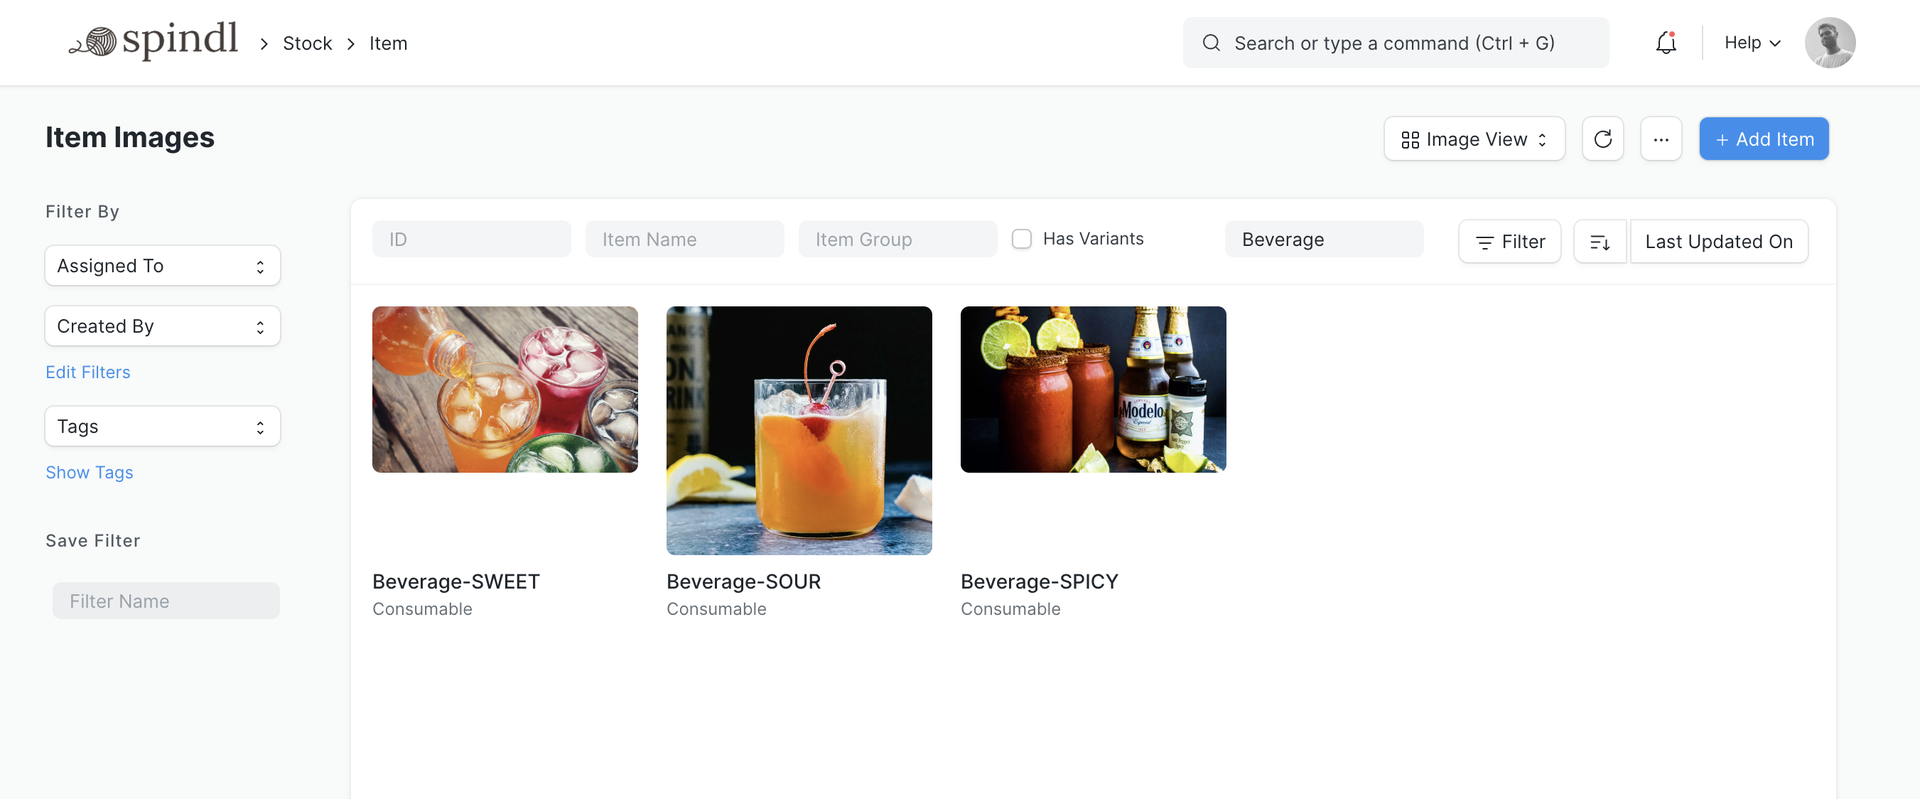Toggle the sort order direction button
This screenshot has height=799, width=1920.
[1599, 242]
